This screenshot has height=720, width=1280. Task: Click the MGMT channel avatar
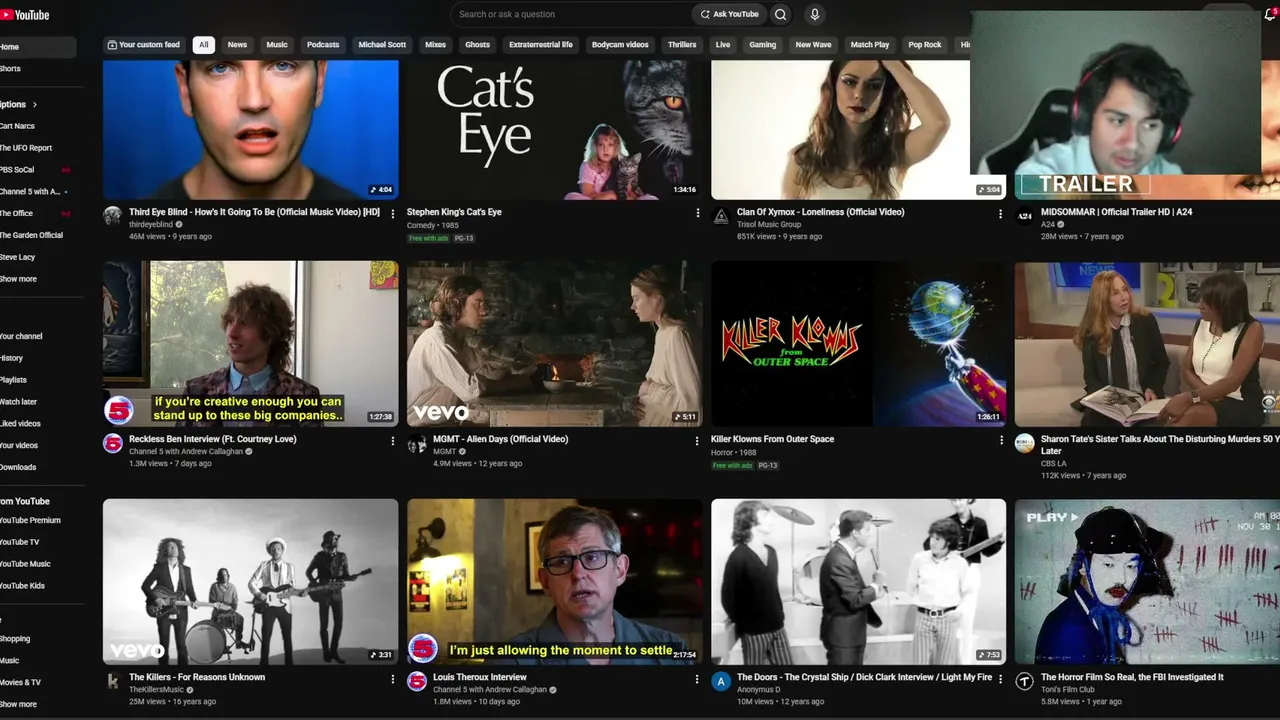(x=417, y=443)
